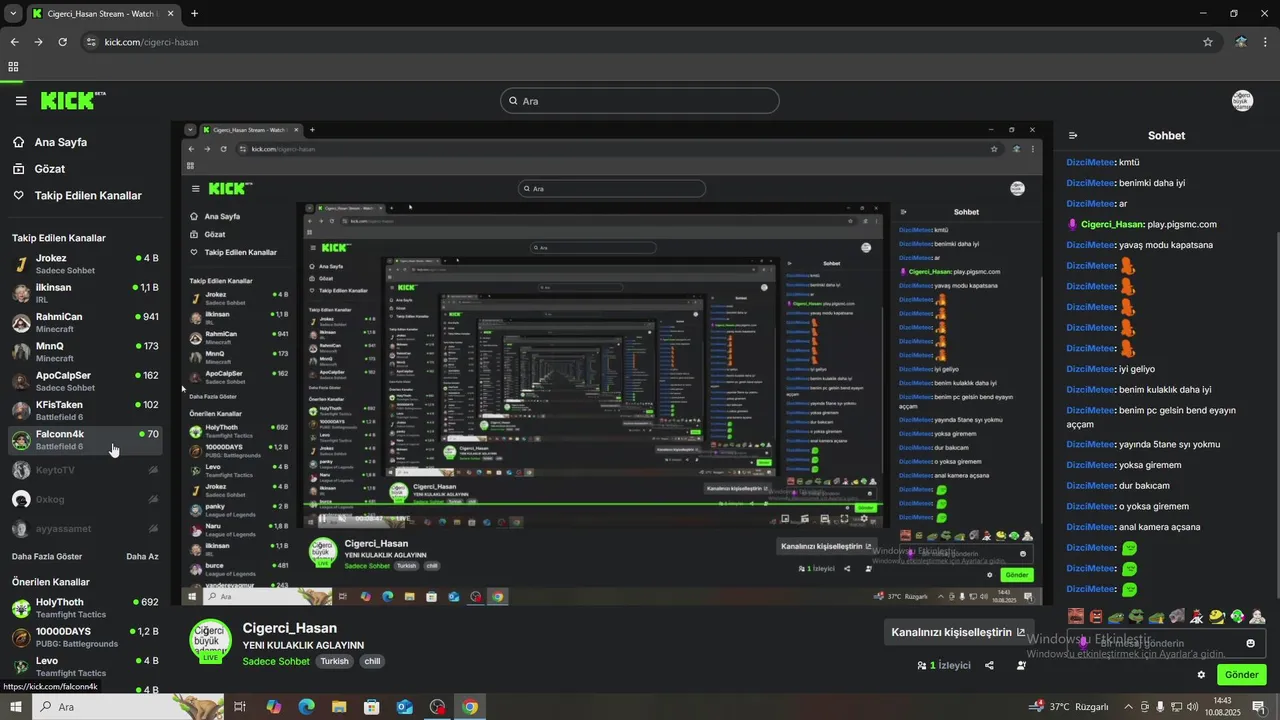Viewport: 1280px width, 720px height.
Task: Open chat settings gear icon
Action: [1201, 675]
